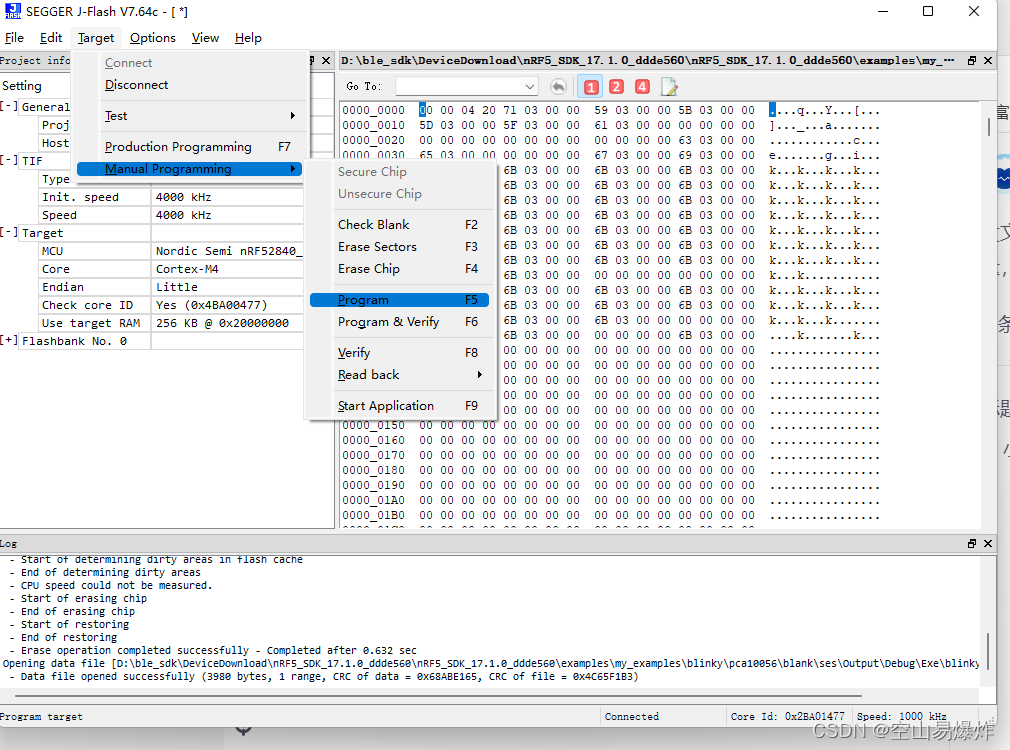
Task: Open the File menu
Action: (x=14, y=38)
